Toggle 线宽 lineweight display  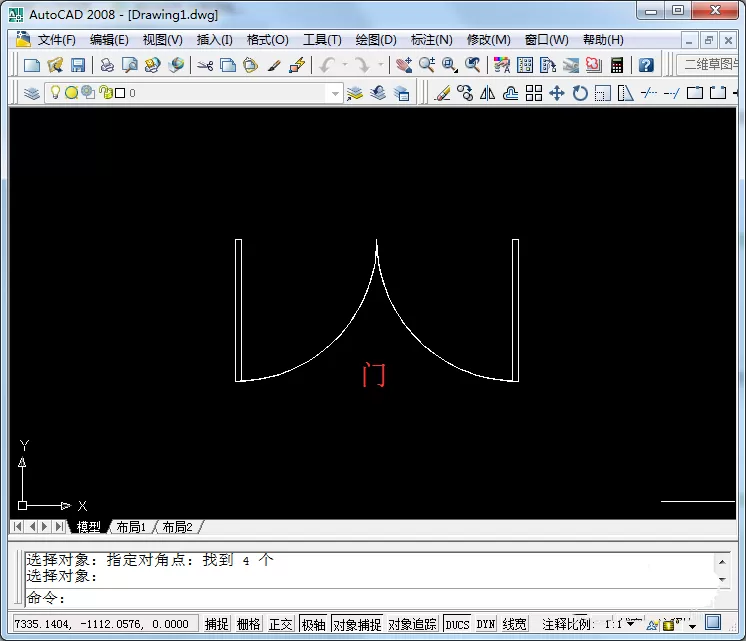pyautogui.click(x=514, y=624)
